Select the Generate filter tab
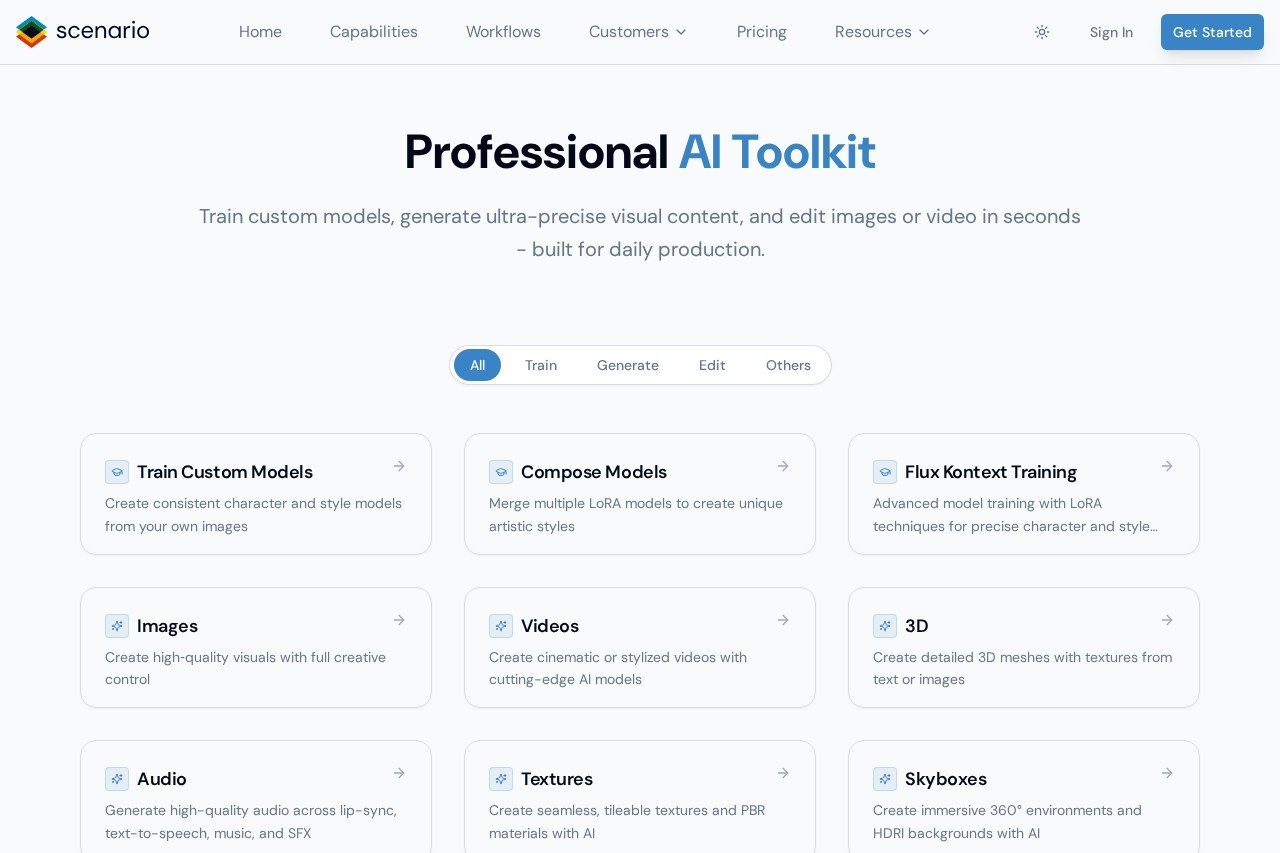 coord(628,365)
